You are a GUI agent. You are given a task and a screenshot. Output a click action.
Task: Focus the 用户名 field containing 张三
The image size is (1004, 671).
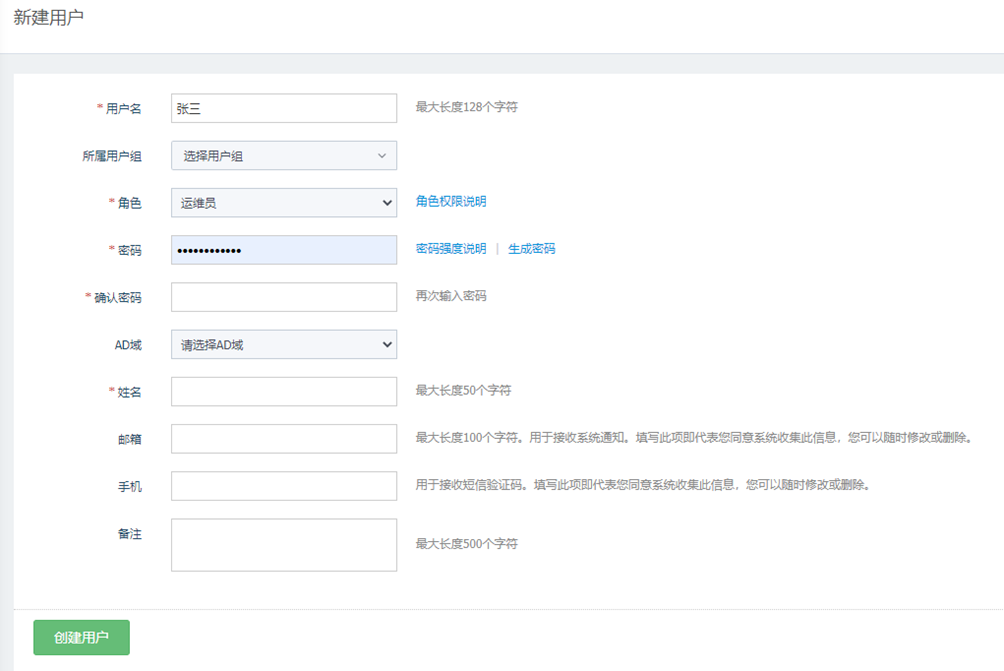(x=284, y=109)
